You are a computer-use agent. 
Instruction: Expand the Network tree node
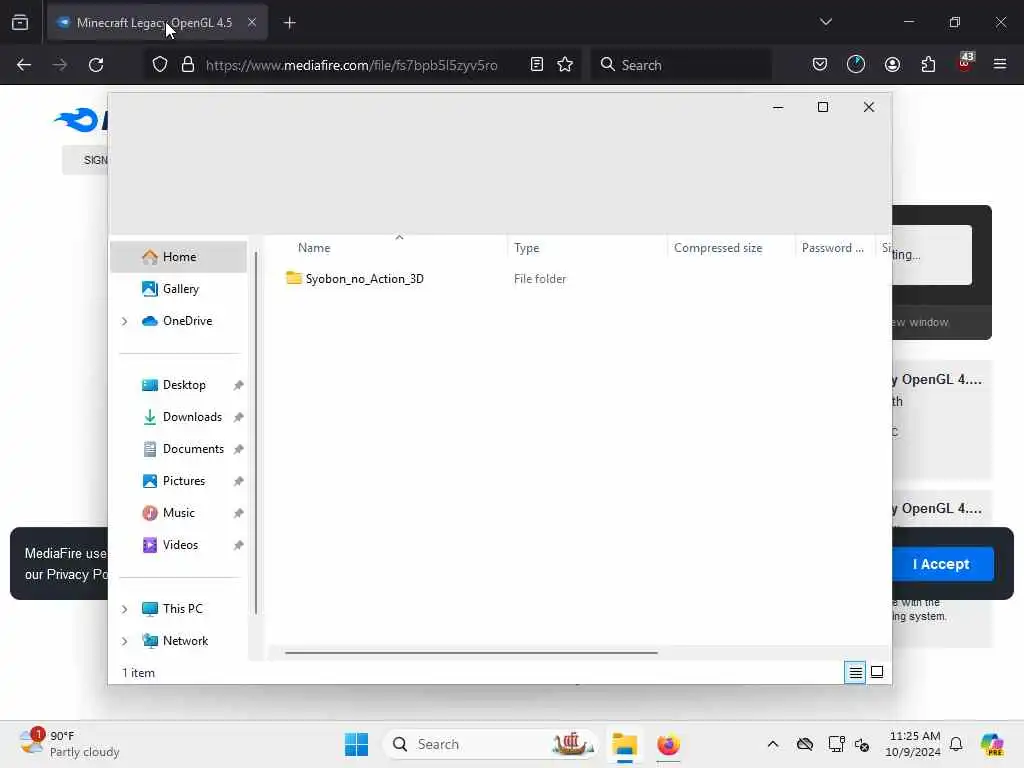click(x=124, y=641)
